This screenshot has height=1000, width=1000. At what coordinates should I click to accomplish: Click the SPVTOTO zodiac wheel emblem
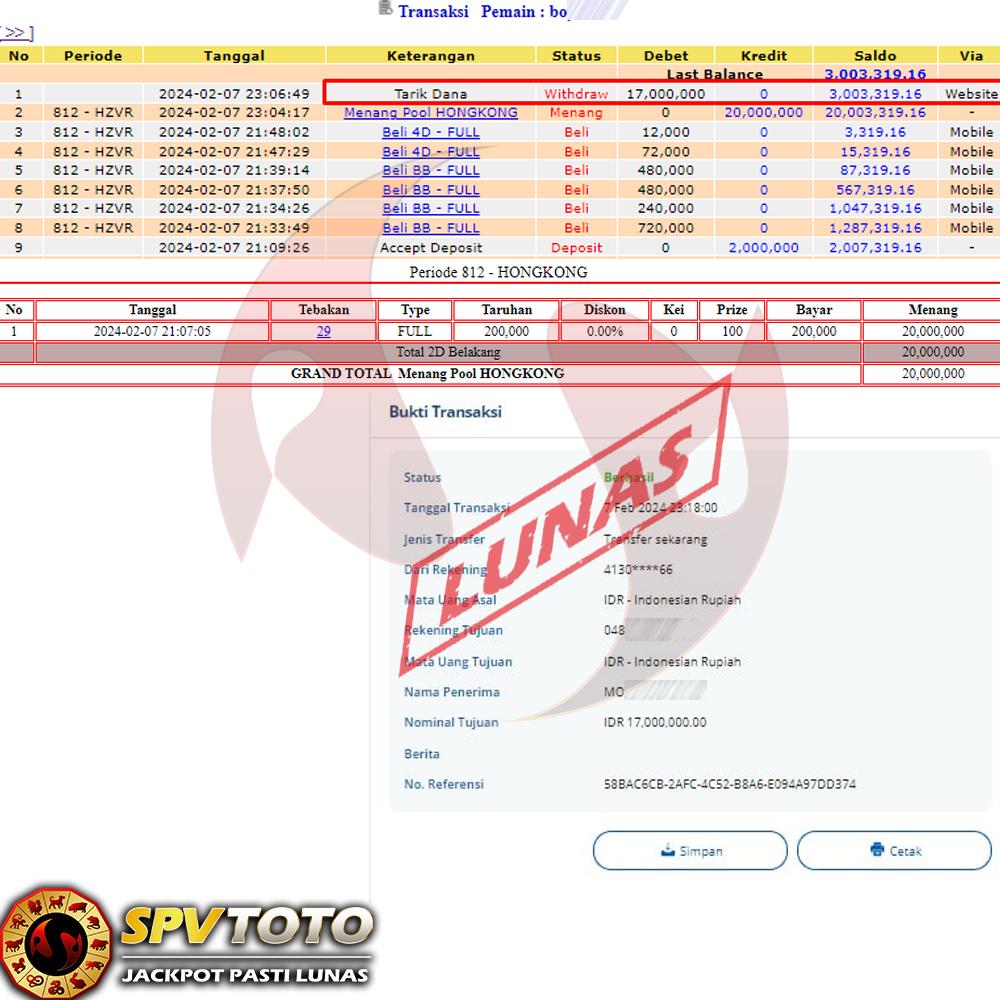[x=55, y=942]
